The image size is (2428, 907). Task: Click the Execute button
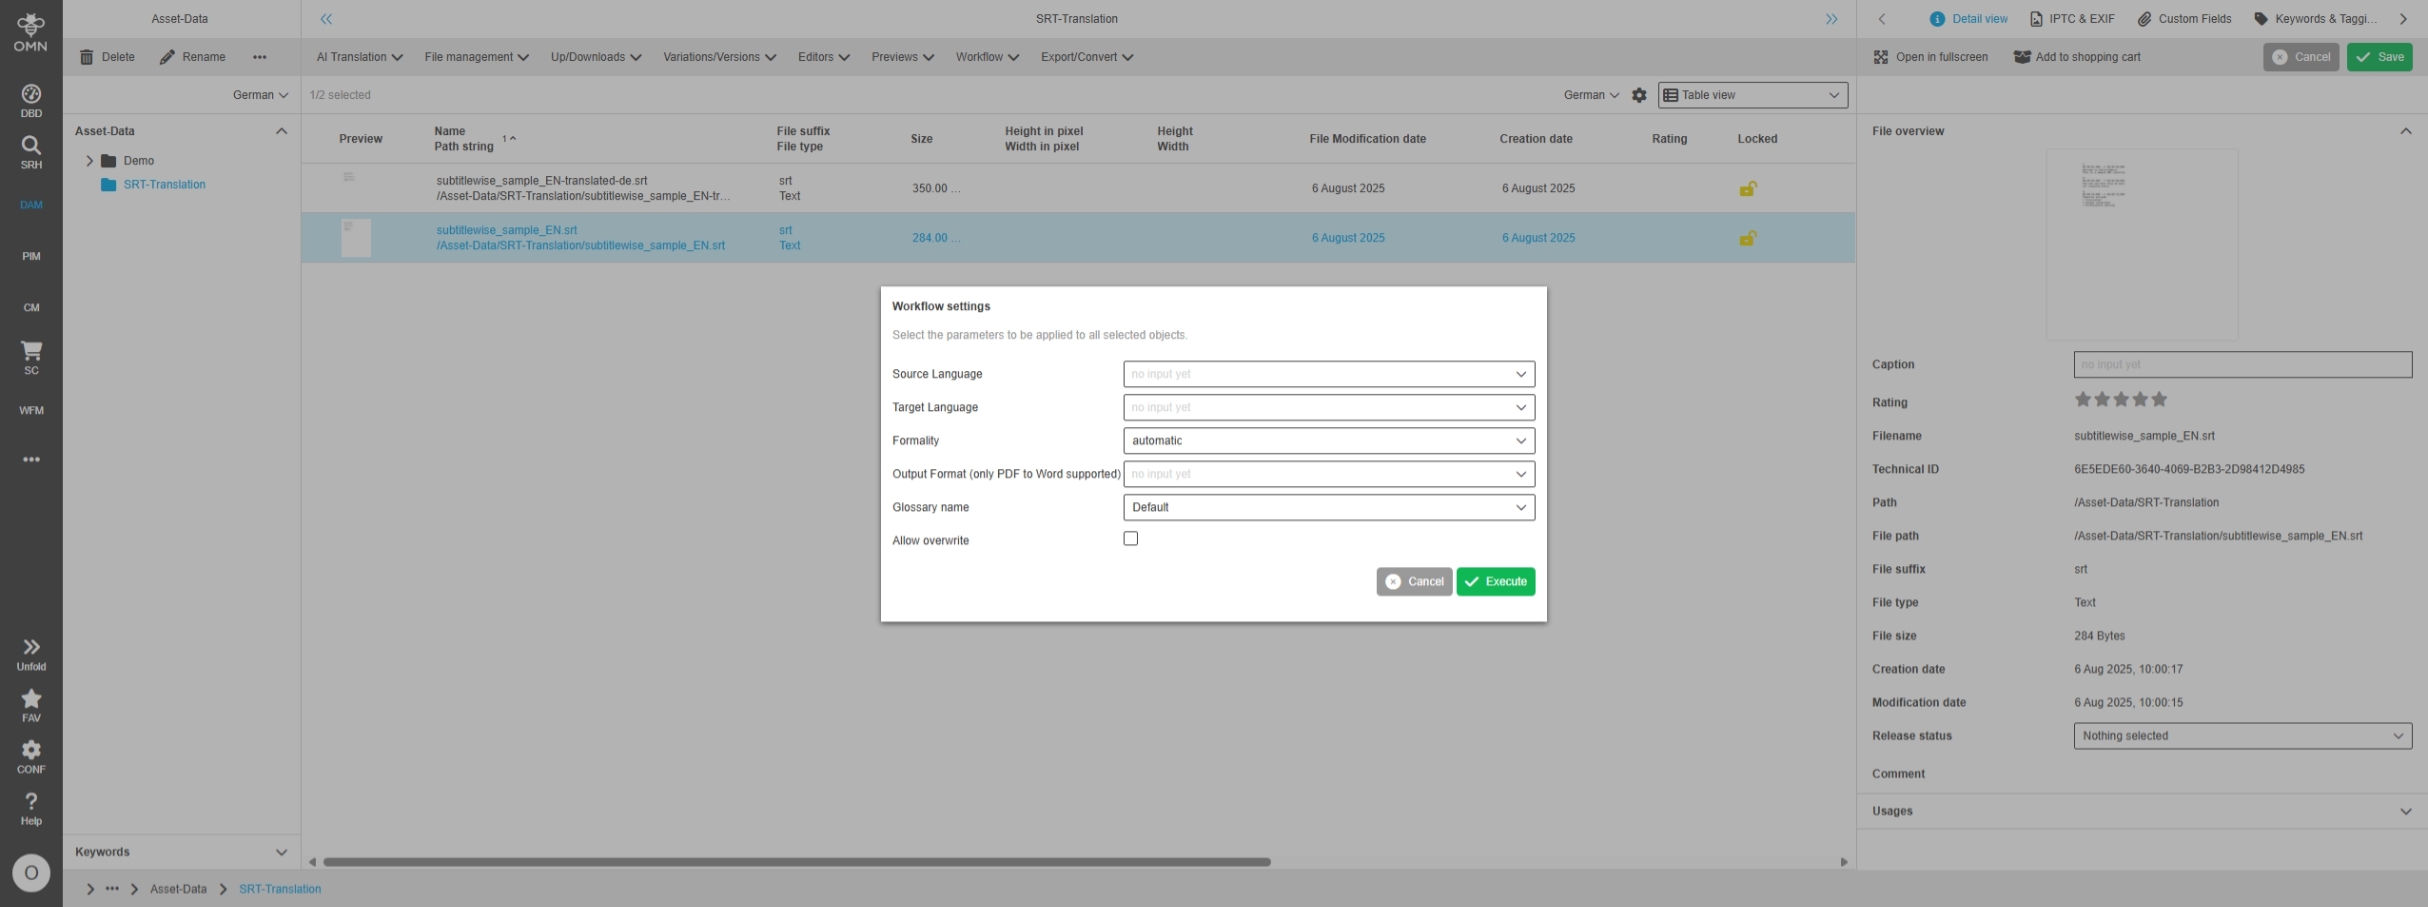pos(1495,582)
